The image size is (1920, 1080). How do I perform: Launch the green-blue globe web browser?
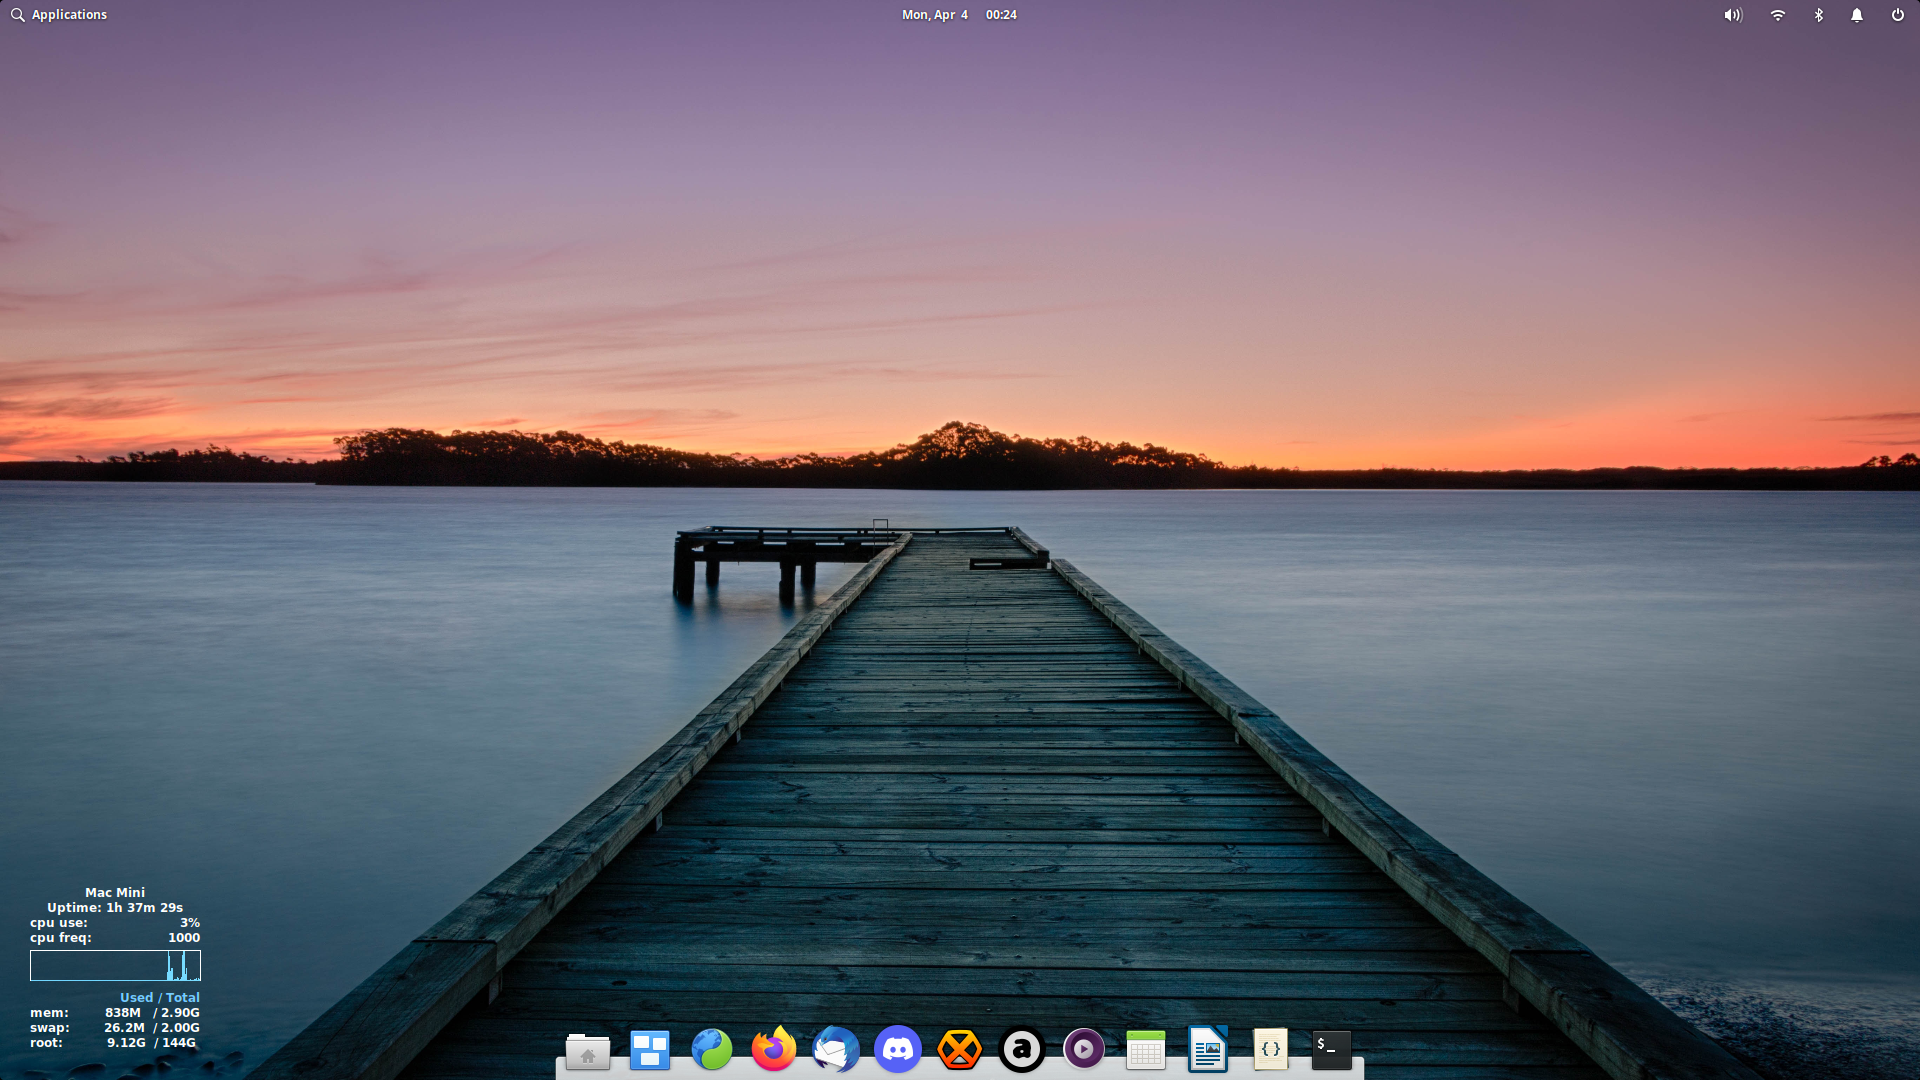point(712,1050)
